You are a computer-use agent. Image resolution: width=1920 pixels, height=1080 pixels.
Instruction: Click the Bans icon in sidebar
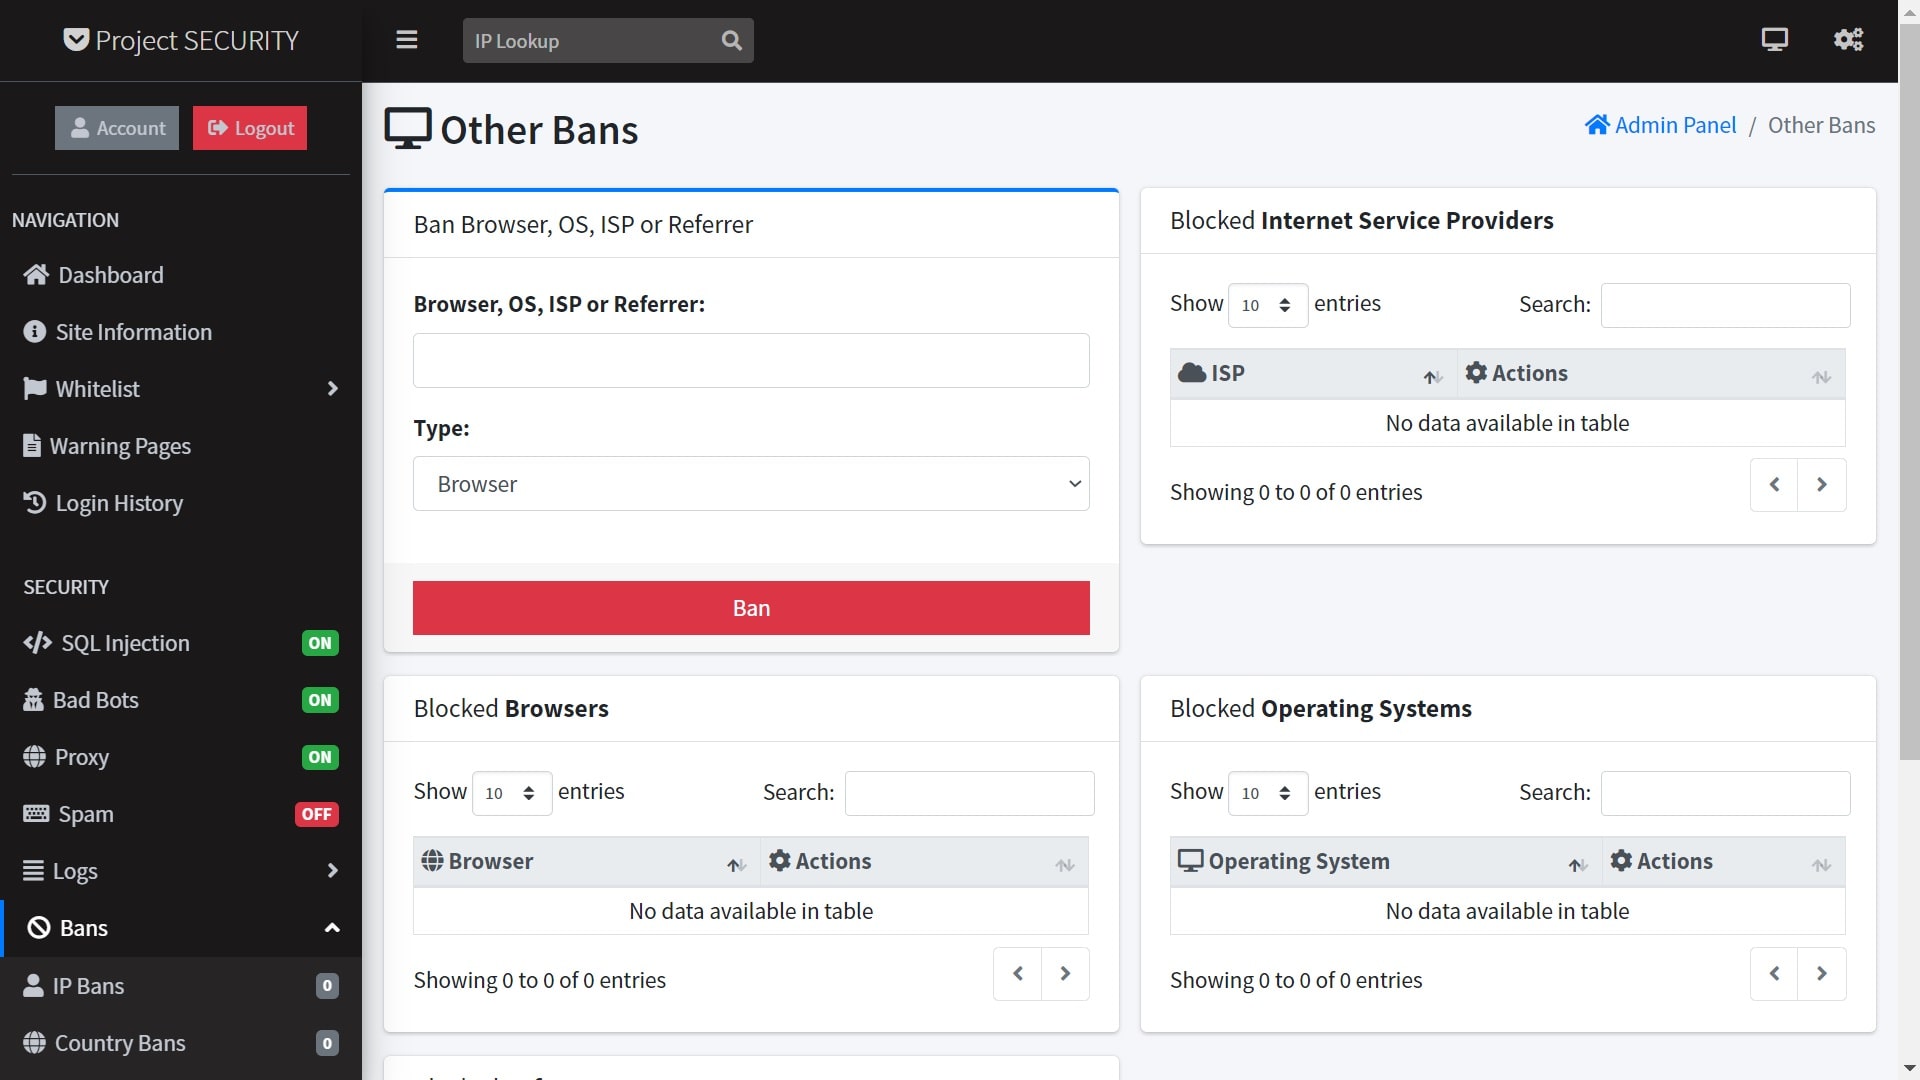pyautogui.click(x=38, y=927)
